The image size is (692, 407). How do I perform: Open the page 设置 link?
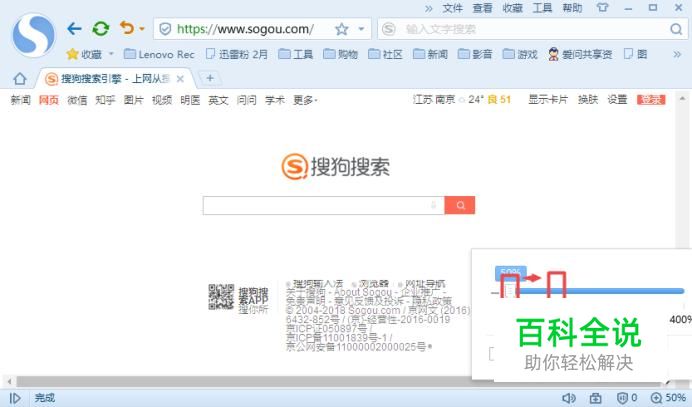pos(617,99)
